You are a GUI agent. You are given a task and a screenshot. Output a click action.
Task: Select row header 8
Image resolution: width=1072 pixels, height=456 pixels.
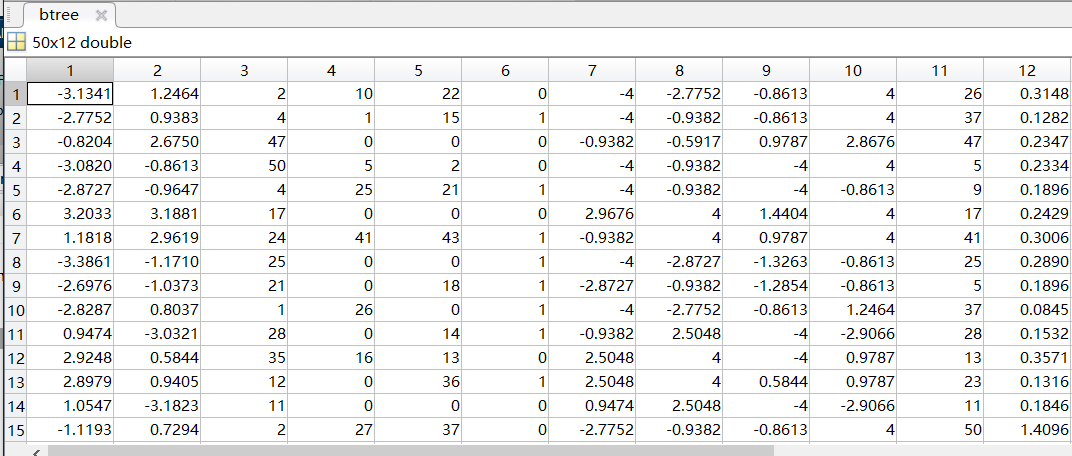[16, 263]
